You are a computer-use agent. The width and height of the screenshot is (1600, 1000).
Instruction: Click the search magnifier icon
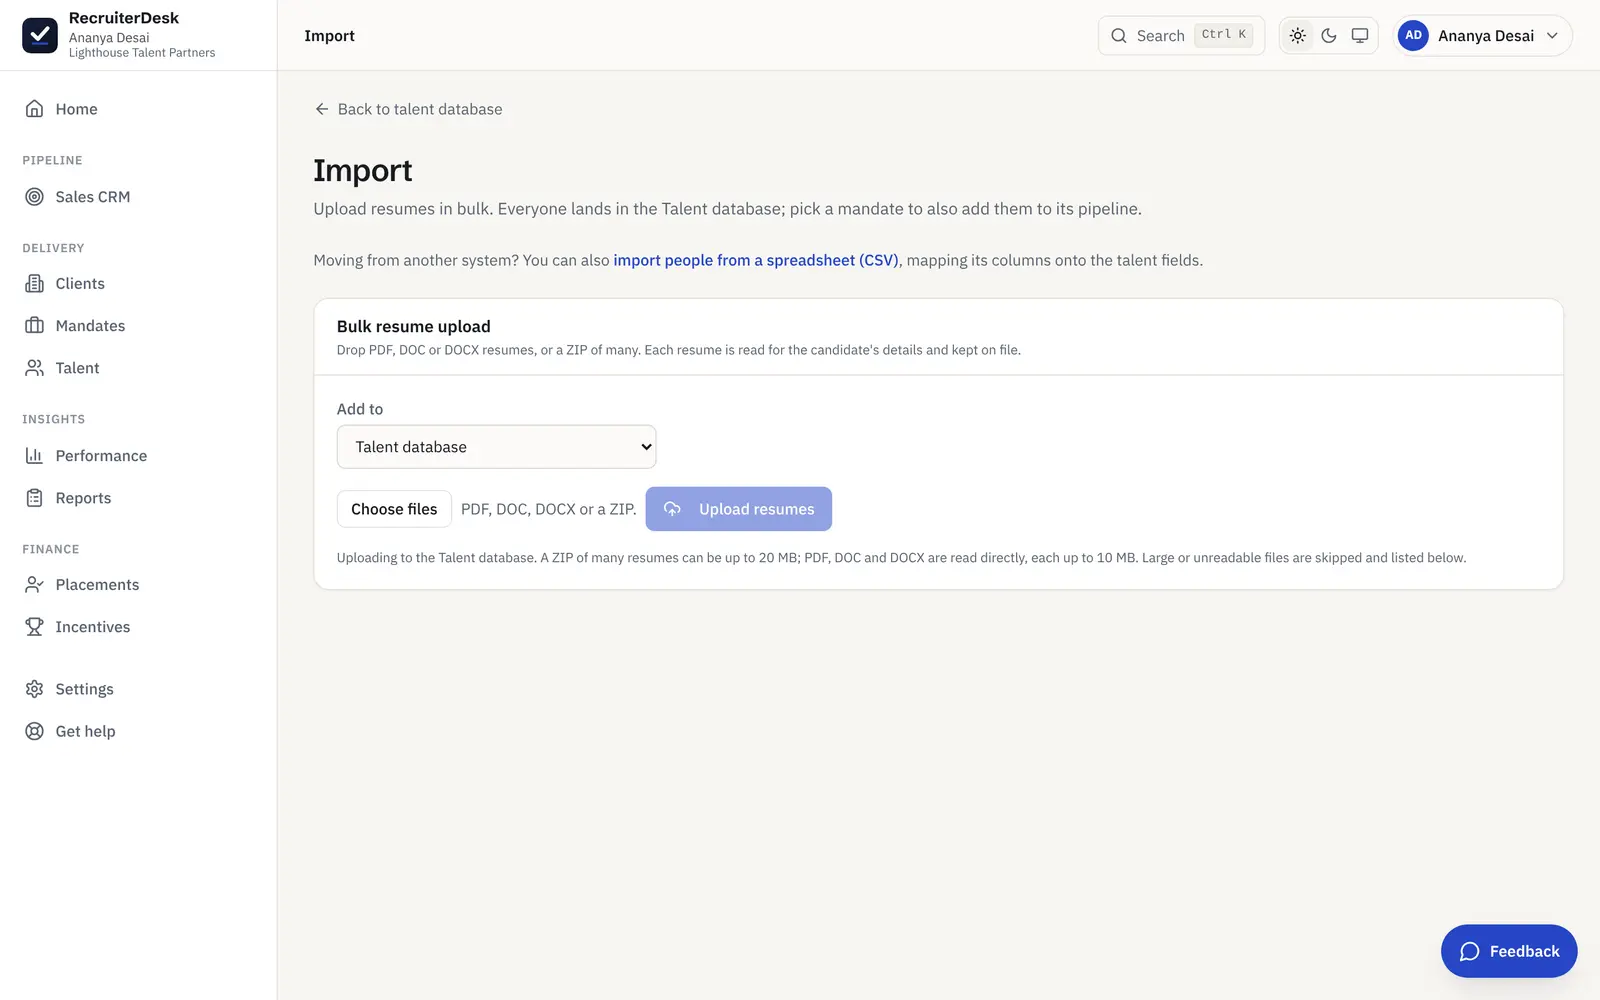tap(1119, 36)
